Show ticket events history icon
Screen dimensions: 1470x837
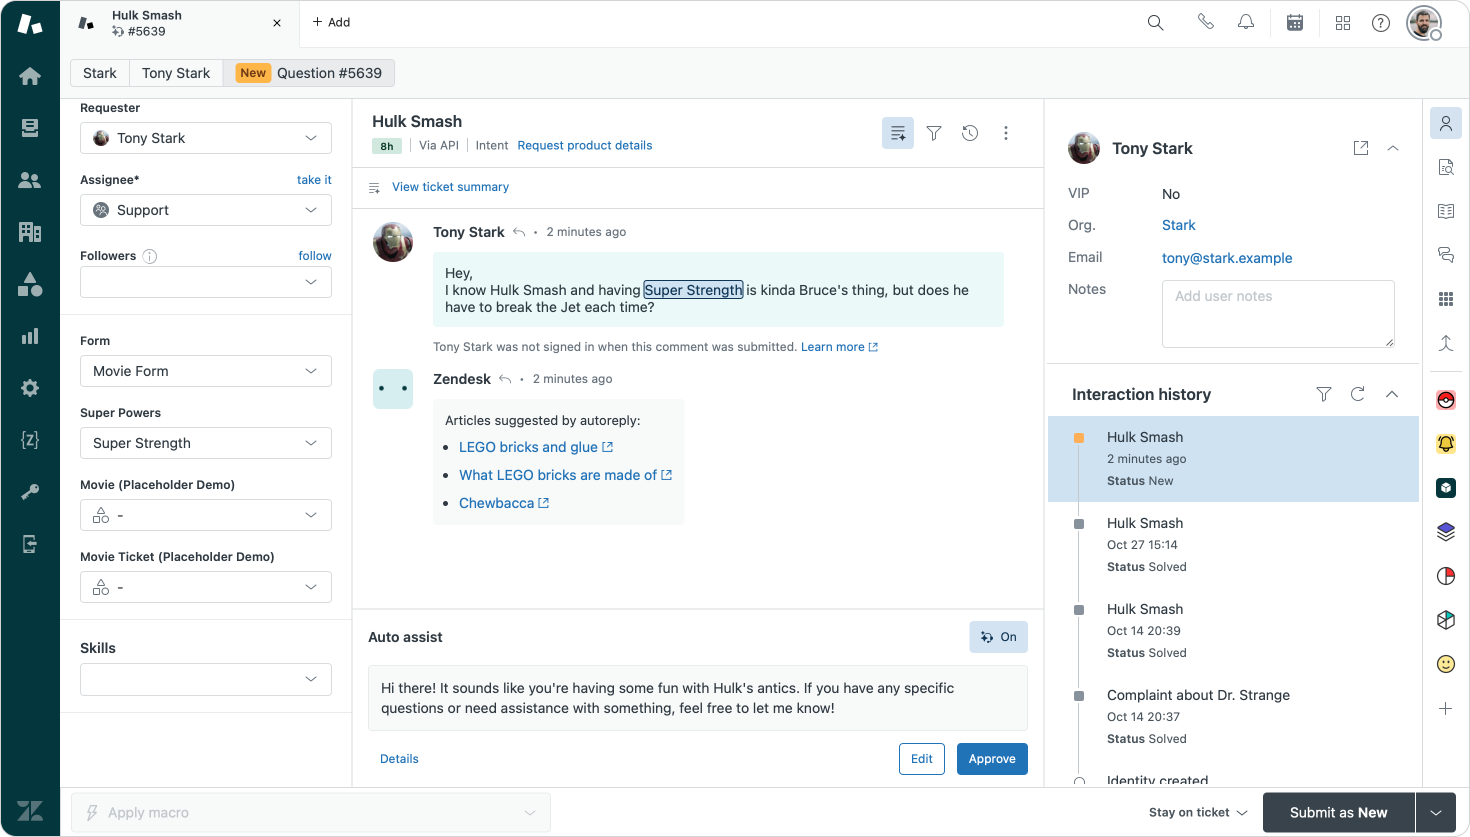[970, 133]
